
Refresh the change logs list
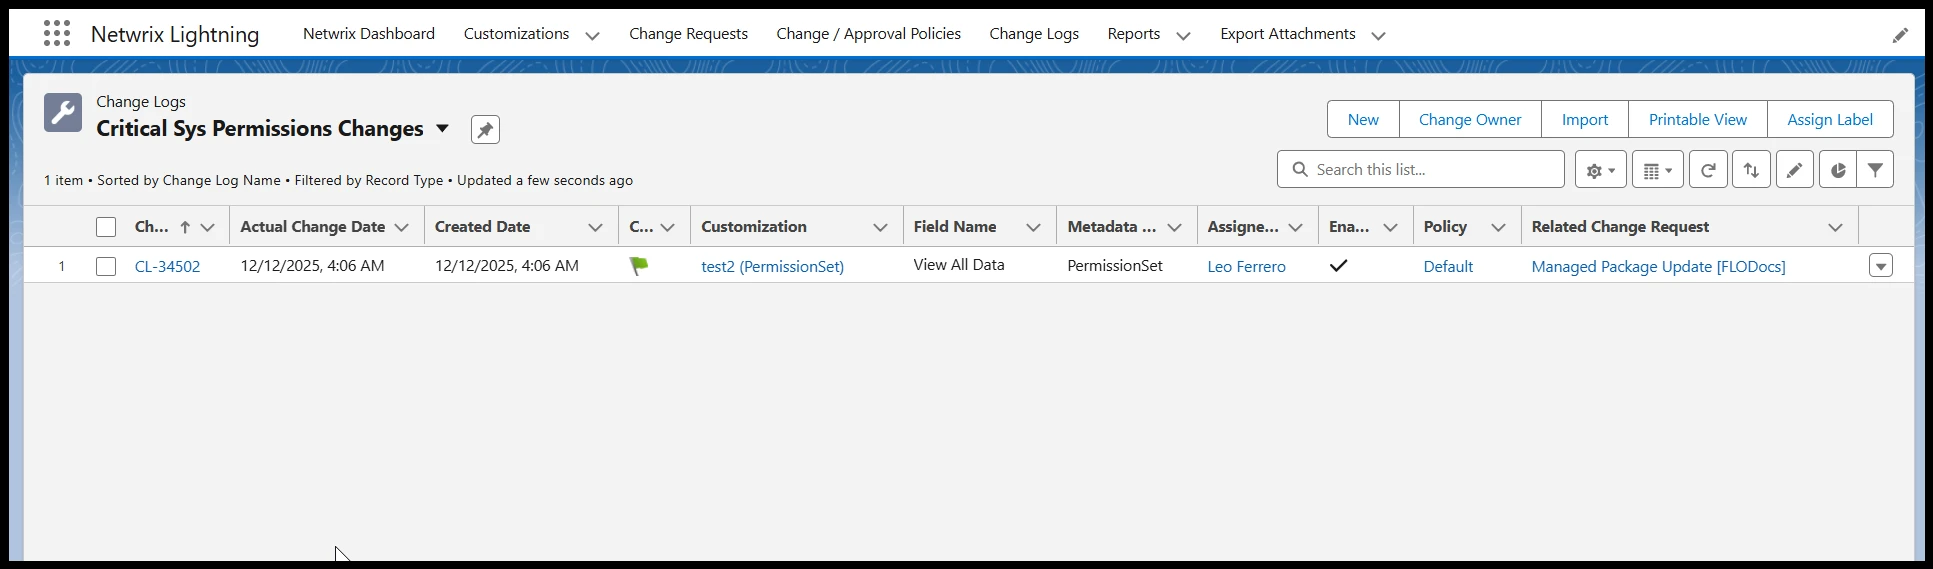coord(1708,170)
